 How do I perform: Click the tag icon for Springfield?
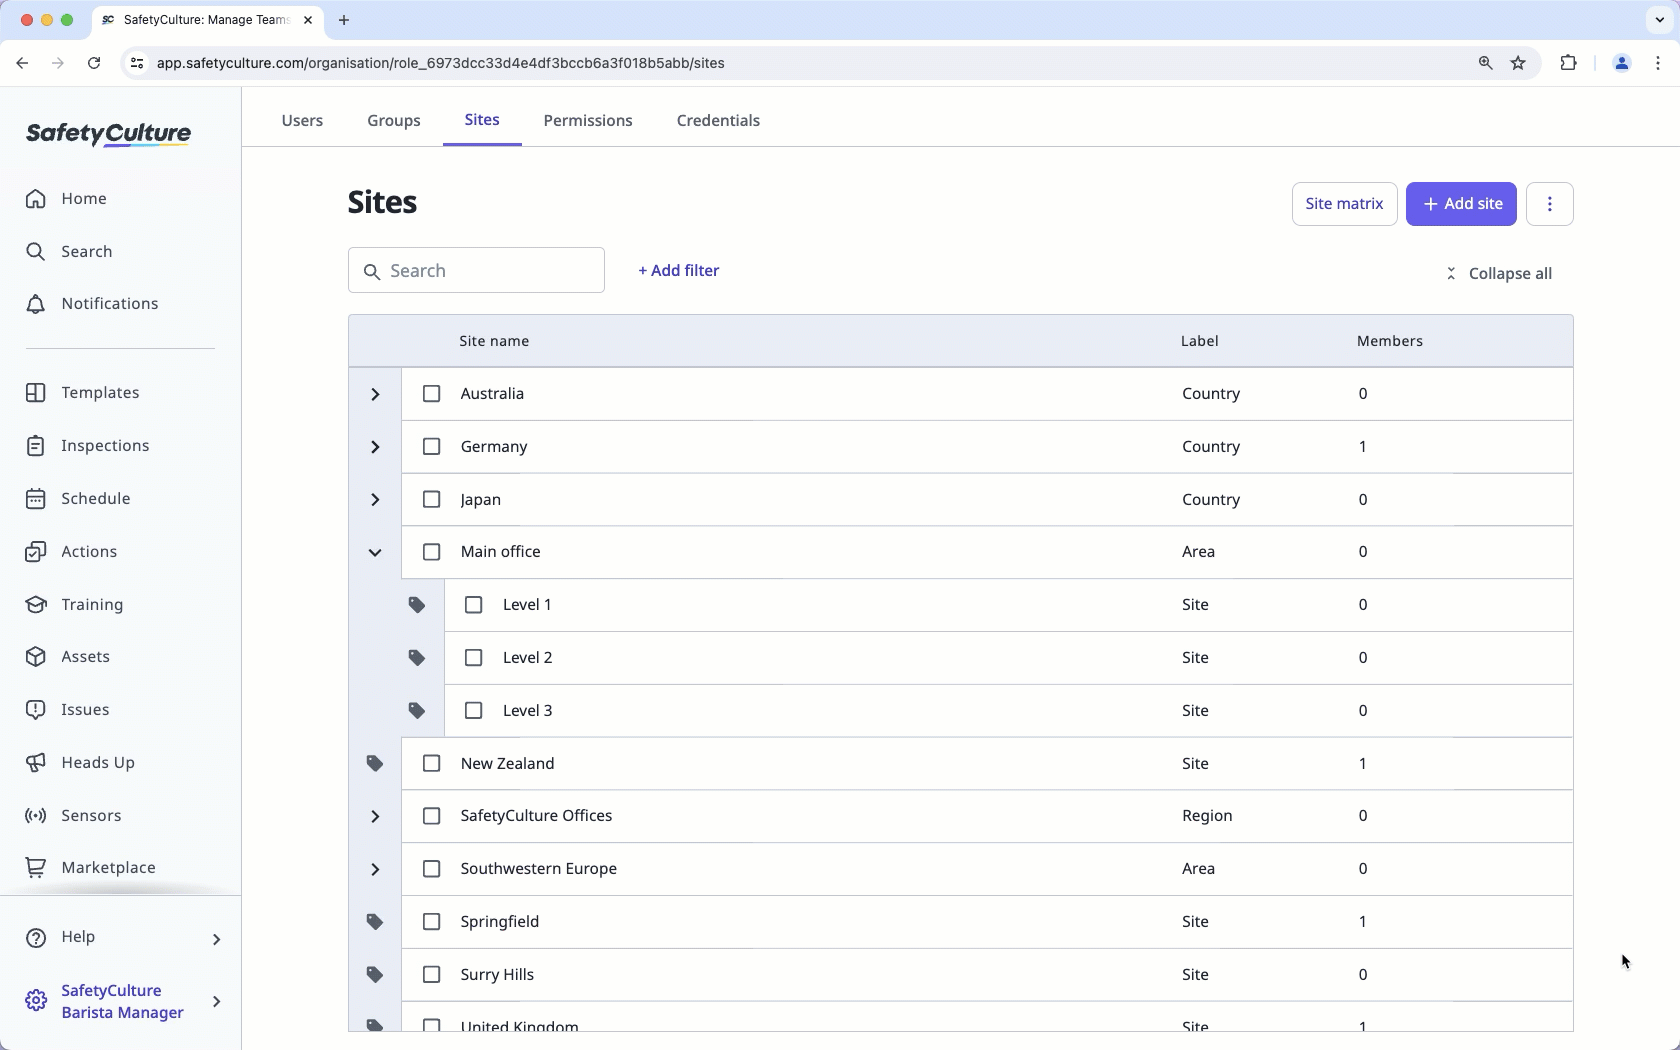click(375, 922)
